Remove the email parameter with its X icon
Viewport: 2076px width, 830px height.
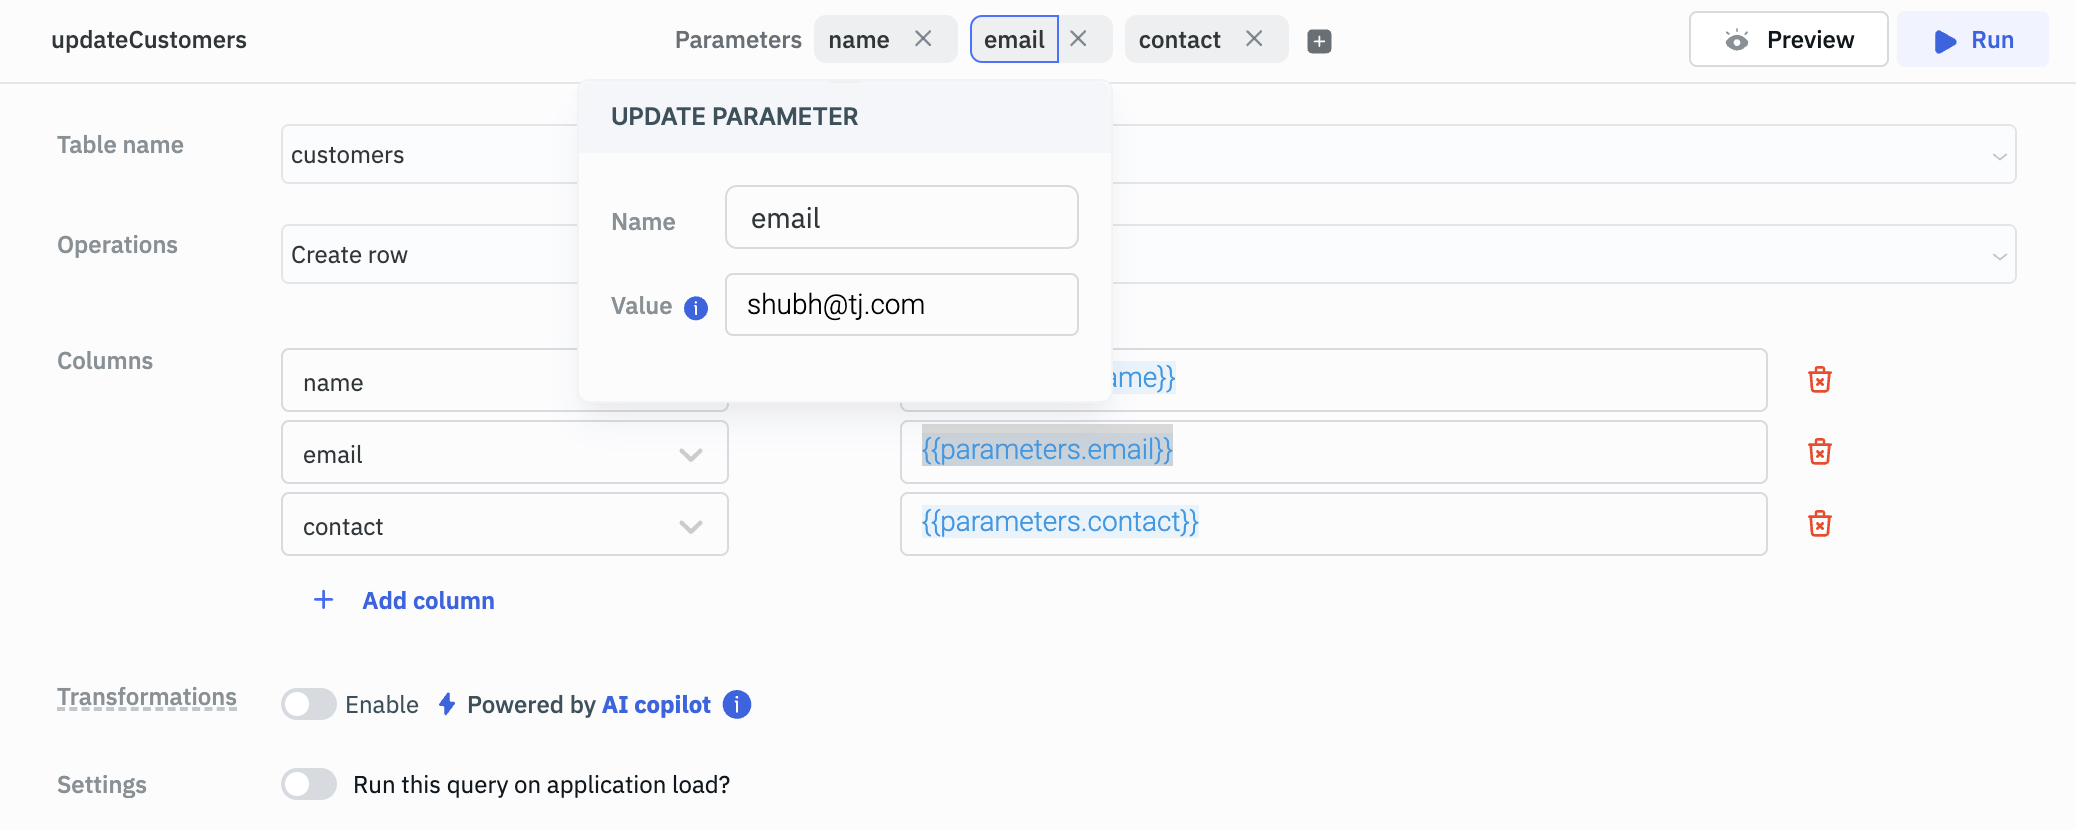pyautogui.click(x=1078, y=39)
